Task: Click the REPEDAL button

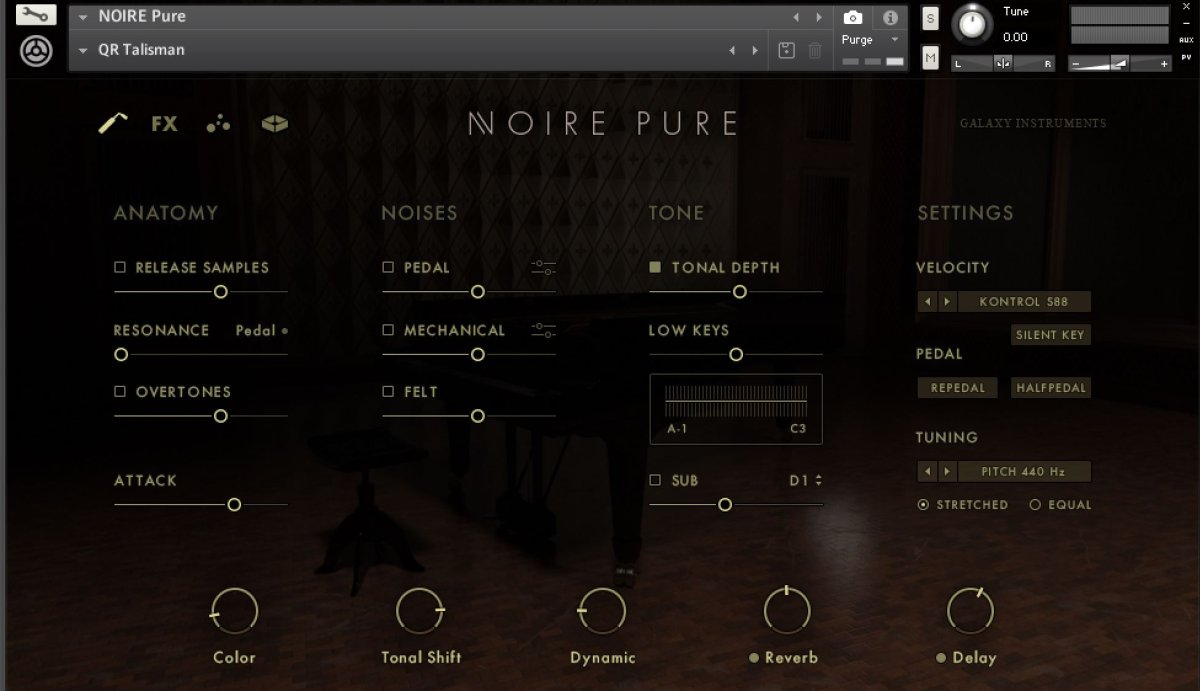Action: coord(957,388)
